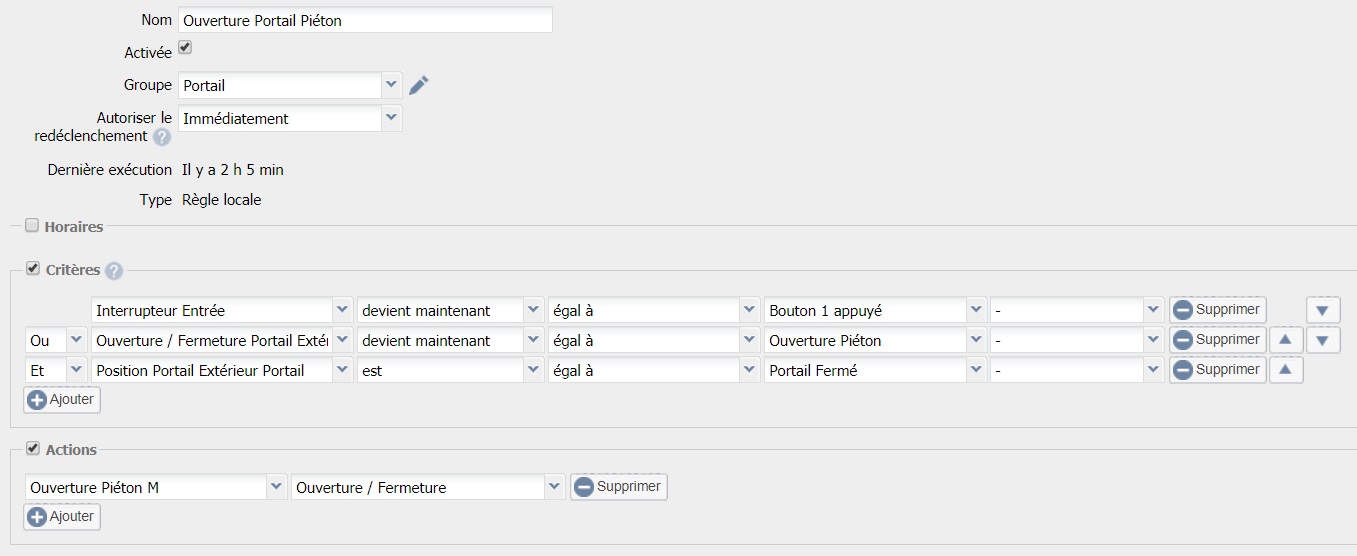1357x556 pixels.
Task: Move Interrupteur Entrée criterion down
Action: pyautogui.click(x=1322, y=310)
